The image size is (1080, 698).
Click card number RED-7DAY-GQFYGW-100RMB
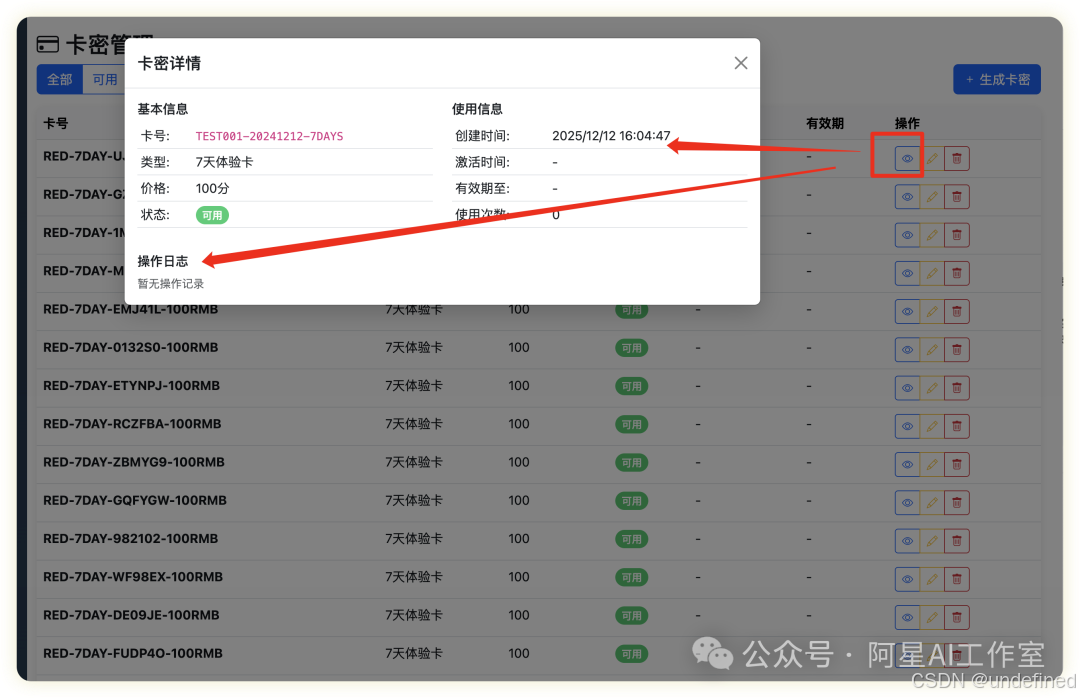coord(135,501)
